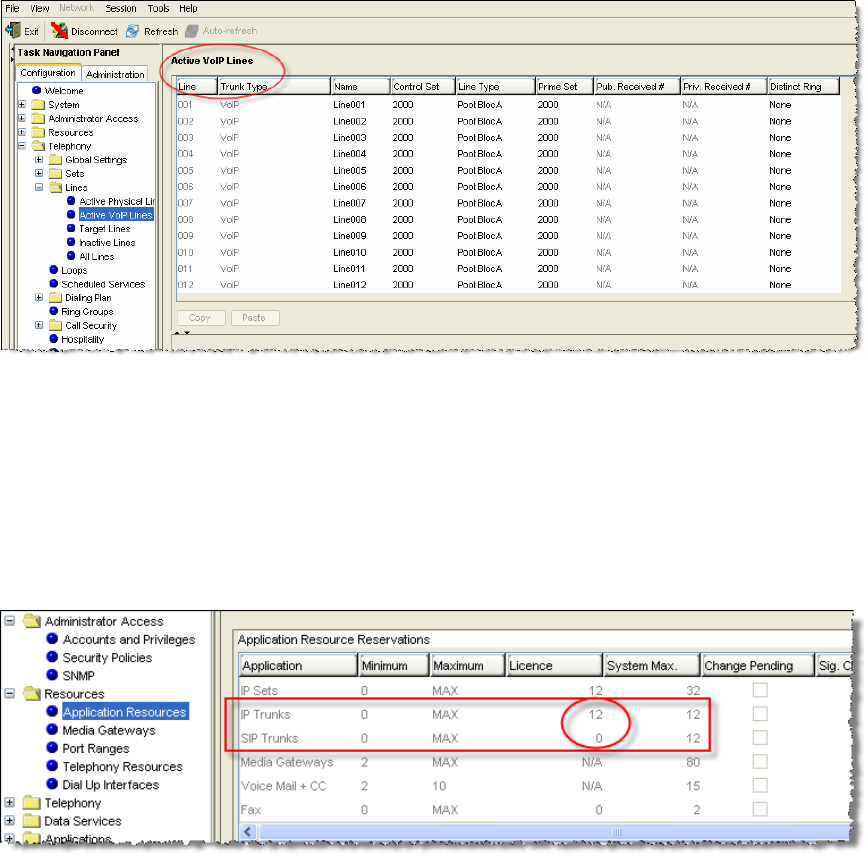The image size is (865, 854).
Task: Toggle Change Pending checkbox for IP Sets
Action: click(760, 690)
